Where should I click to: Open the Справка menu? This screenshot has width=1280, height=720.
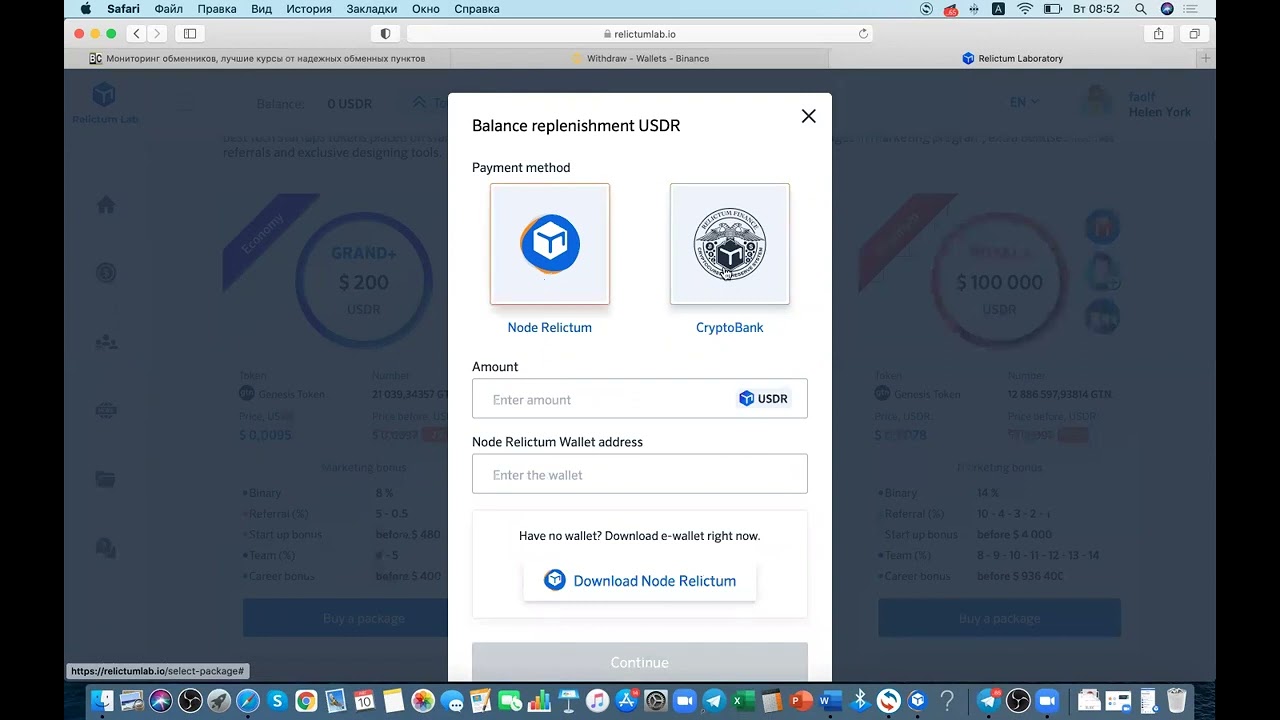click(477, 9)
